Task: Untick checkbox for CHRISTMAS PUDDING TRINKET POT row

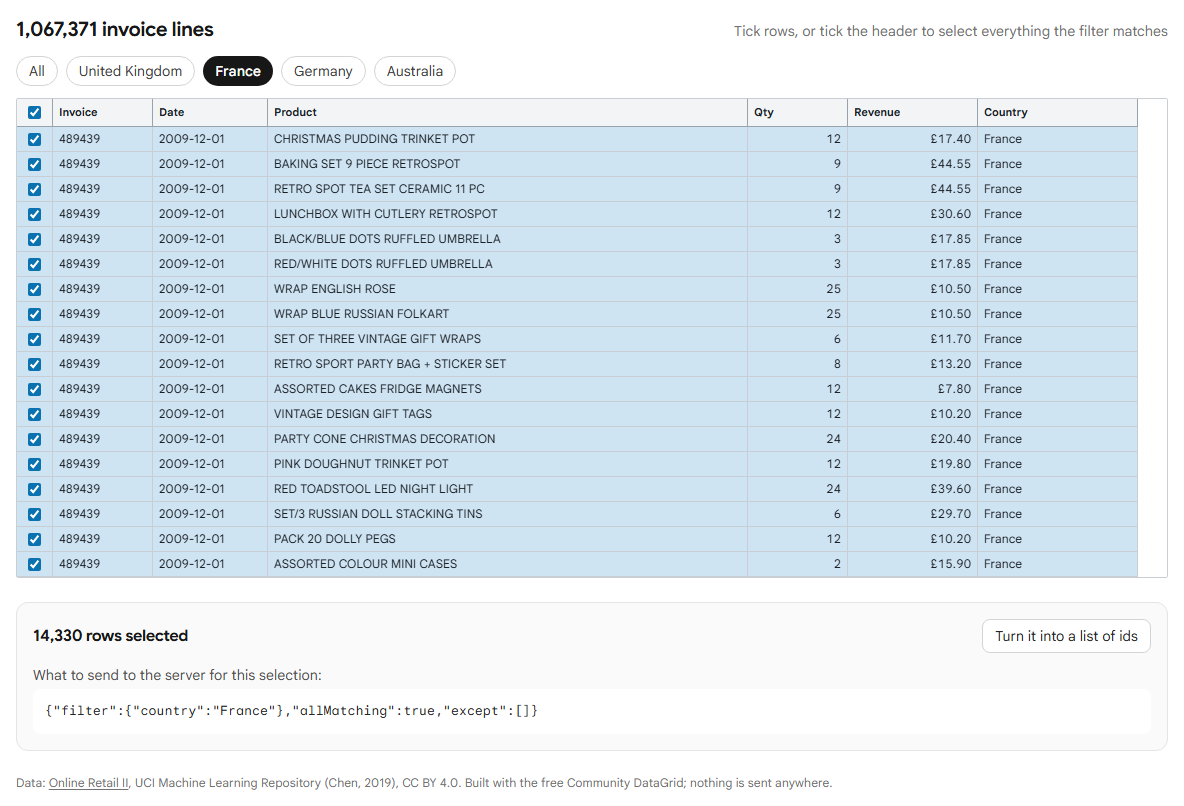Action: click(34, 139)
